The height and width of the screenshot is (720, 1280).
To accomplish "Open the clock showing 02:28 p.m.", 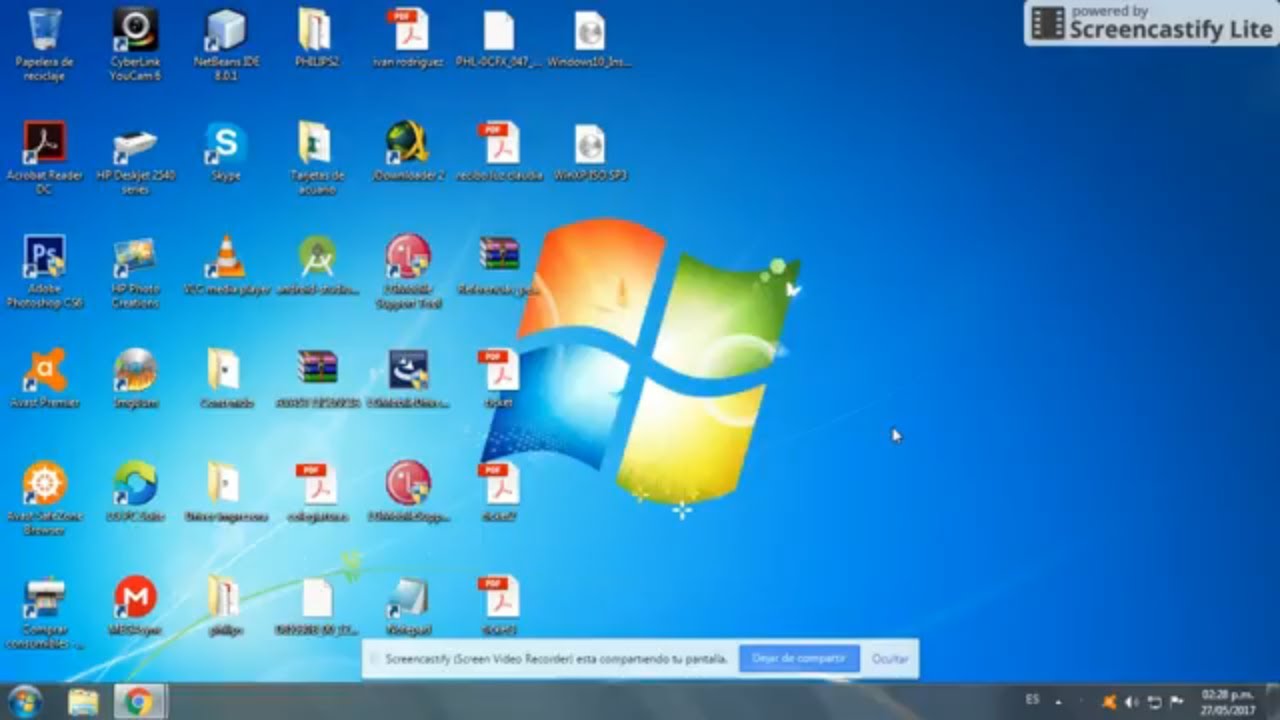I will (x=1227, y=702).
